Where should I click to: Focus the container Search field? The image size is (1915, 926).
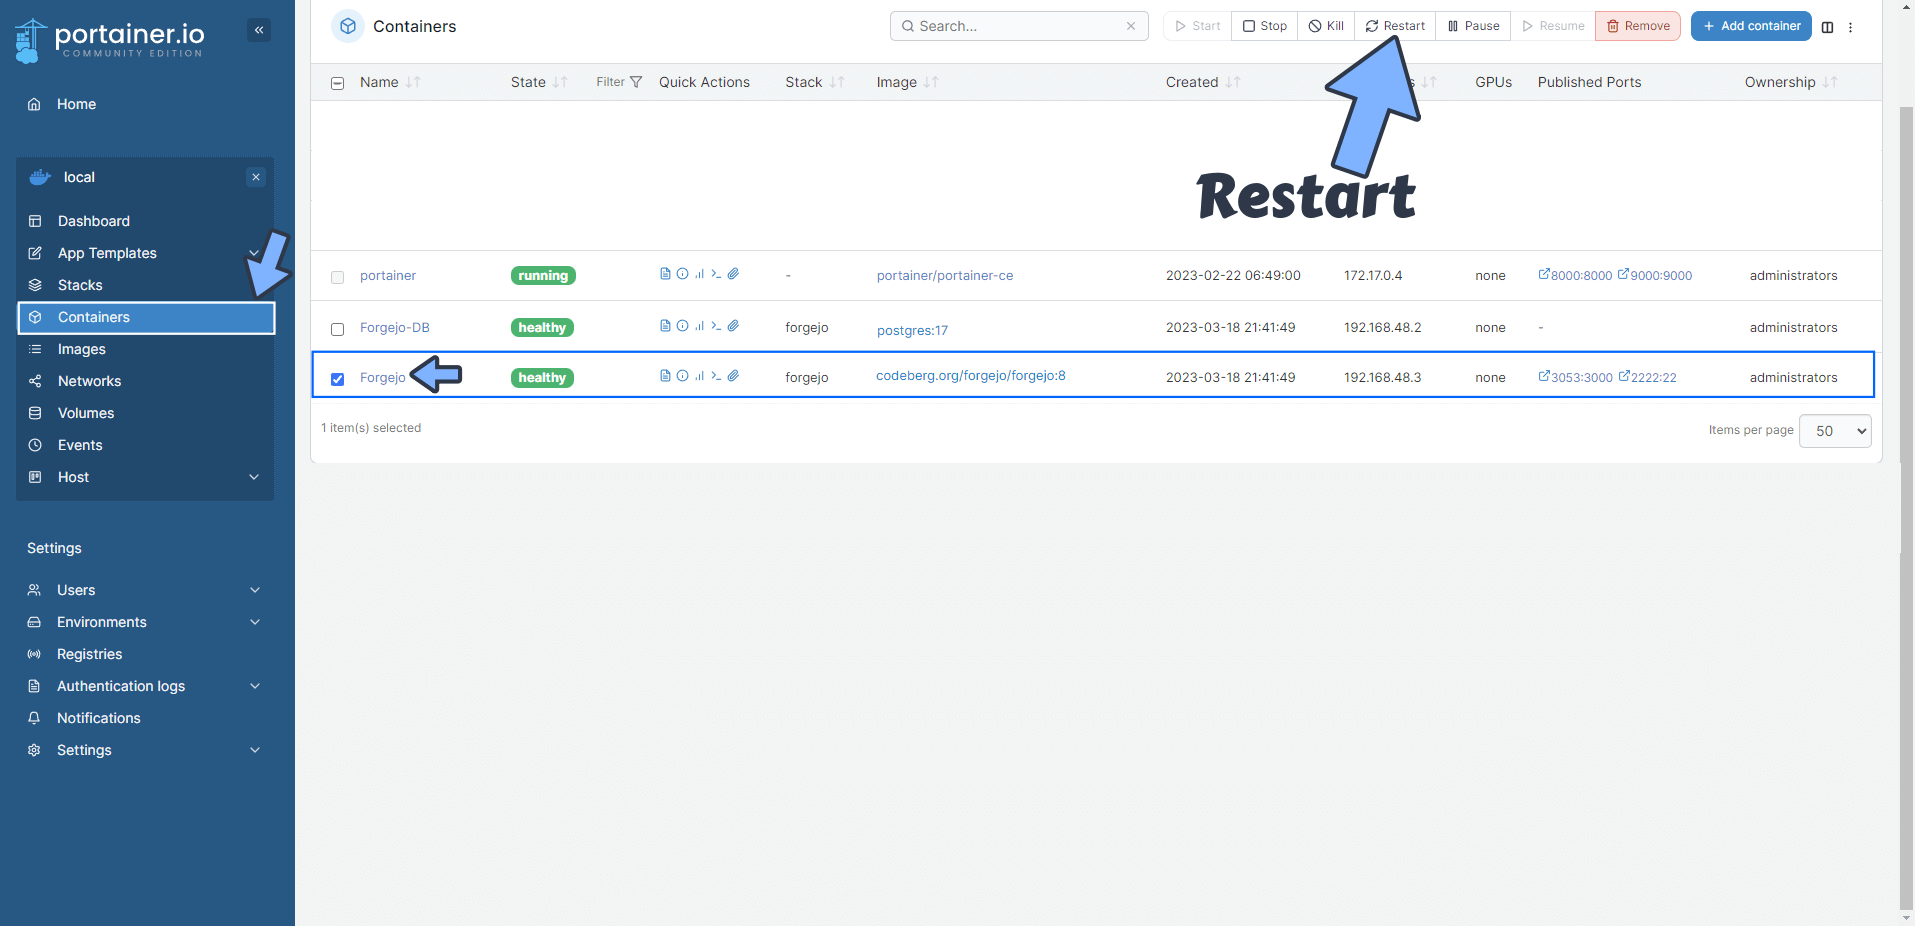tap(1019, 26)
